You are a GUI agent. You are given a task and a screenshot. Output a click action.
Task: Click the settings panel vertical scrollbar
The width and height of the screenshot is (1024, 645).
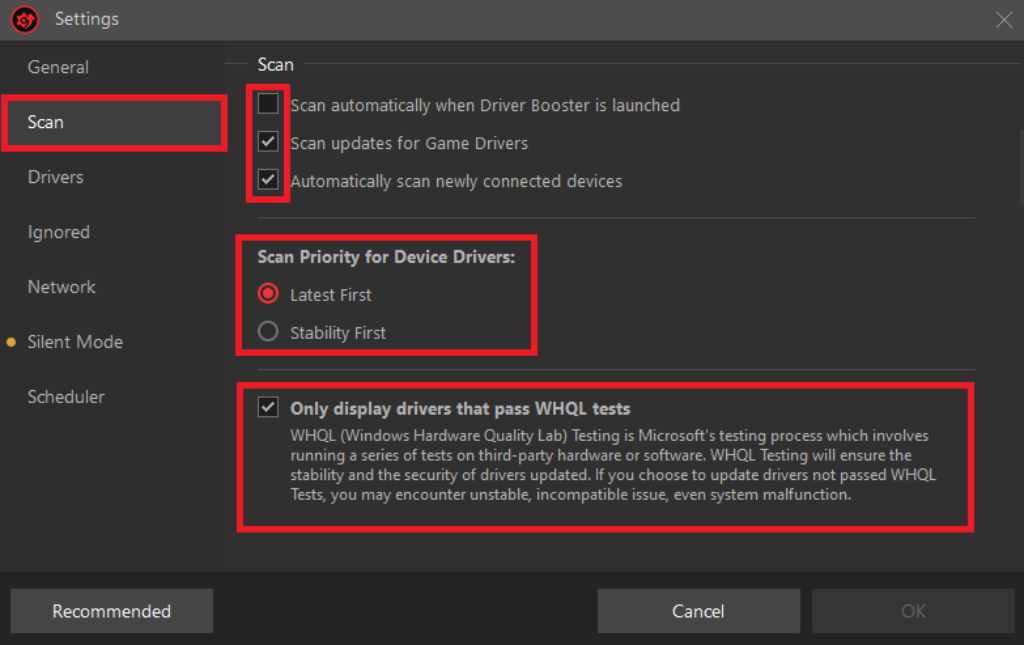pyautogui.click(x=1021, y=167)
